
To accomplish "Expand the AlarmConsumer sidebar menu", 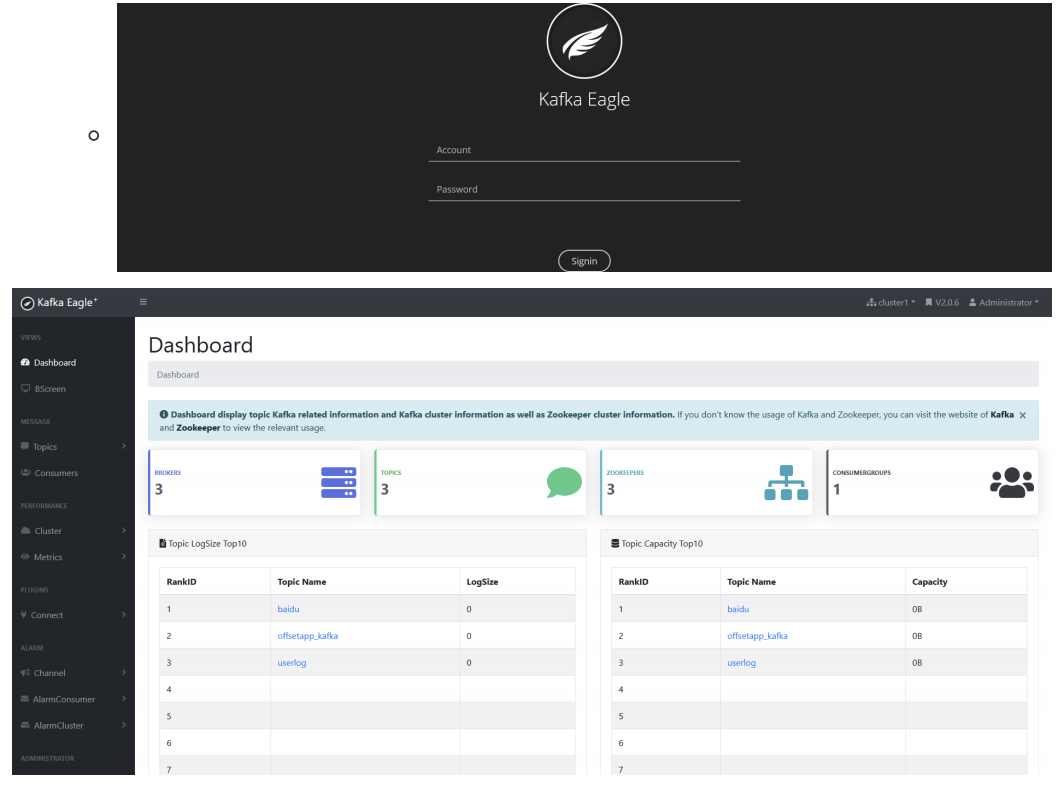I will (73, 700).
